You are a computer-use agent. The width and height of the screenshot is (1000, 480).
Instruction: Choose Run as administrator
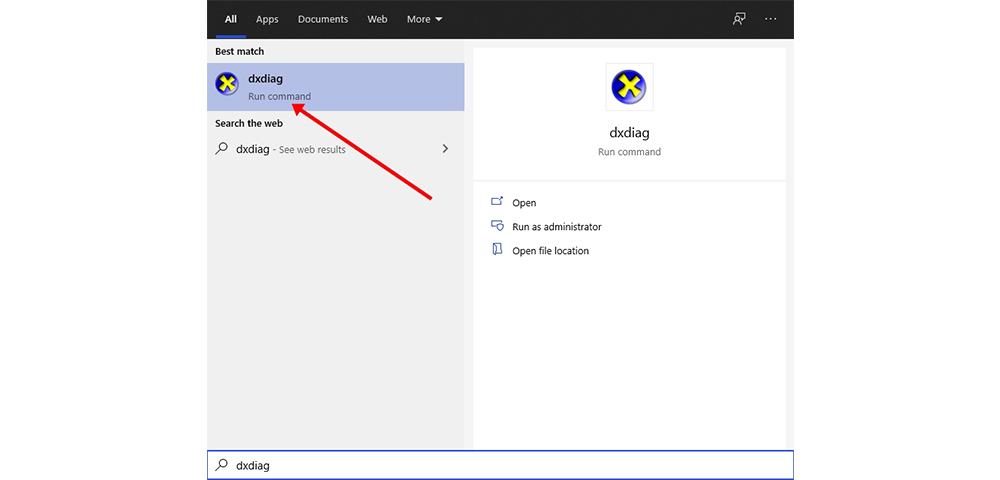557,227
